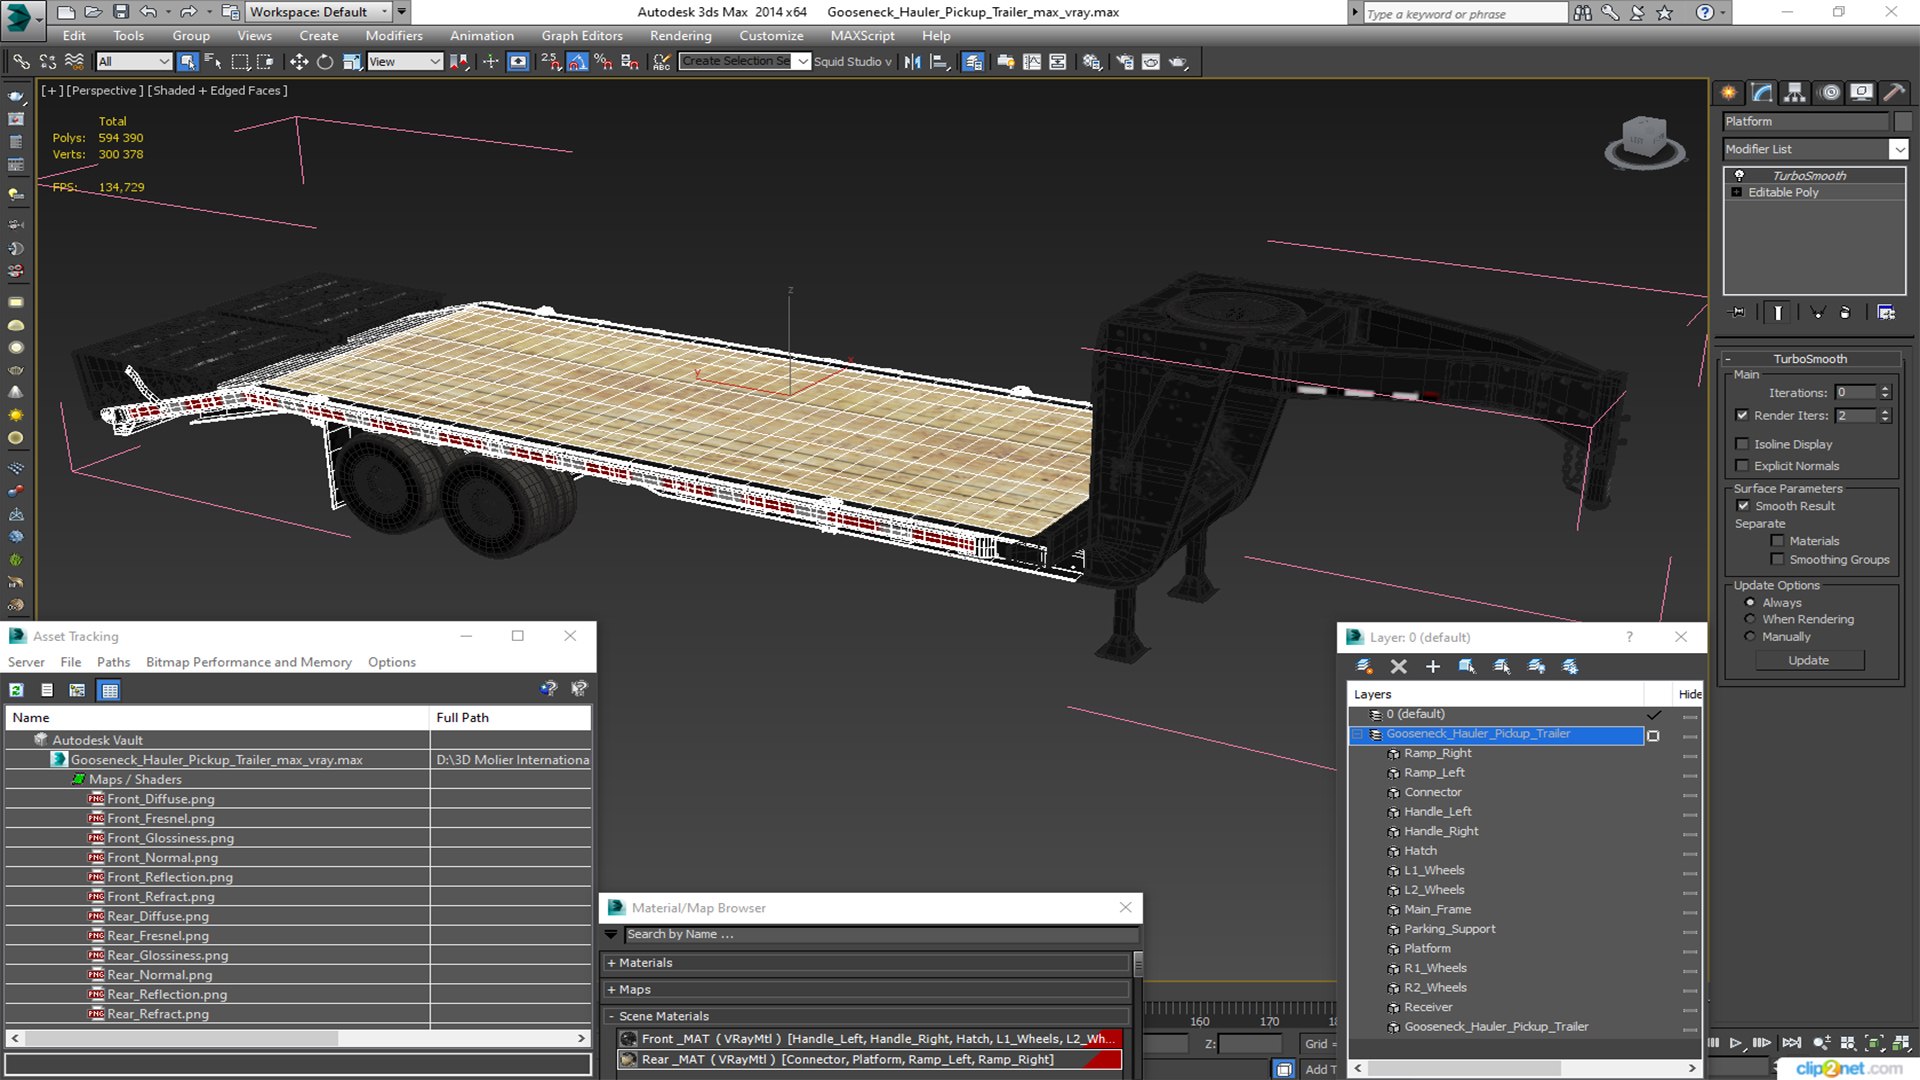Click Refresh icon in Asset Tracking toolbar
The image size is (1920, 1080).
click(x=16, y=690)
